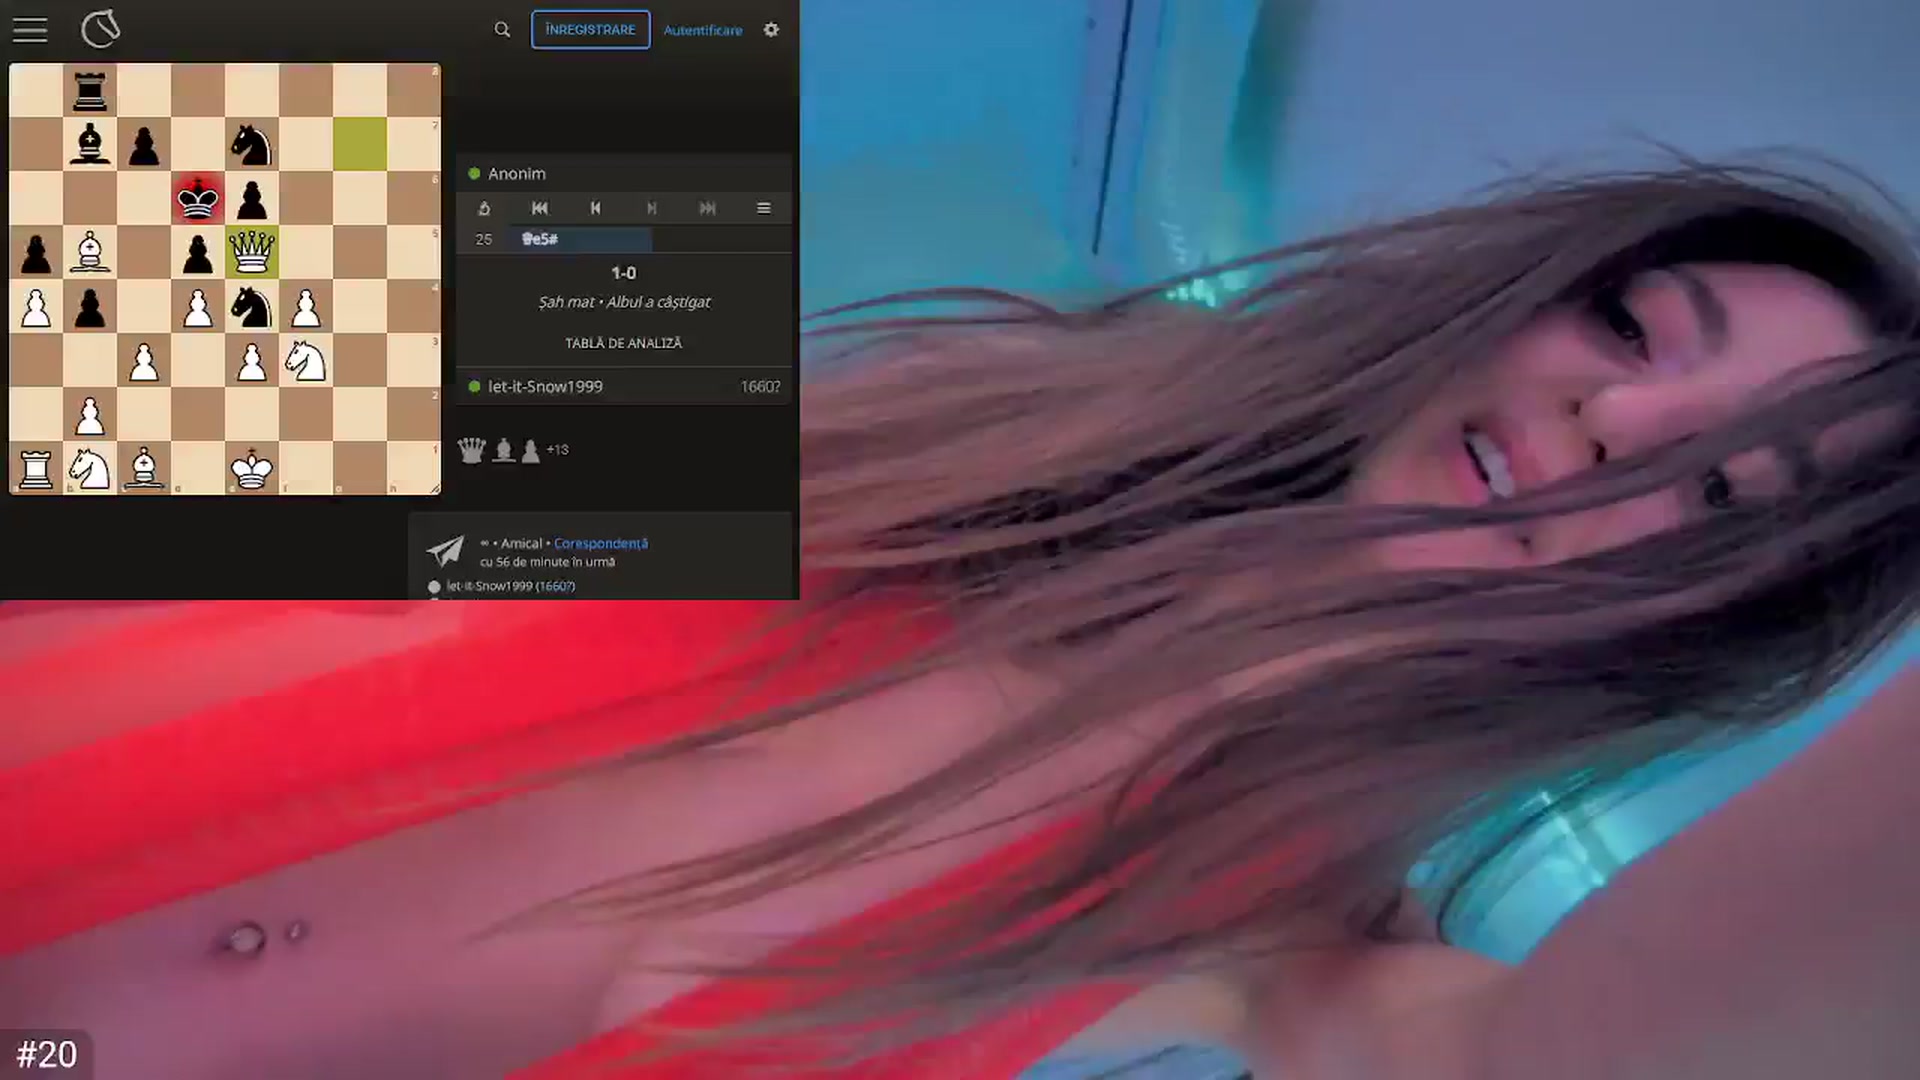Select the white knight on f3
Viewport: 1920px width, 1080px height.
coord(306,360)
